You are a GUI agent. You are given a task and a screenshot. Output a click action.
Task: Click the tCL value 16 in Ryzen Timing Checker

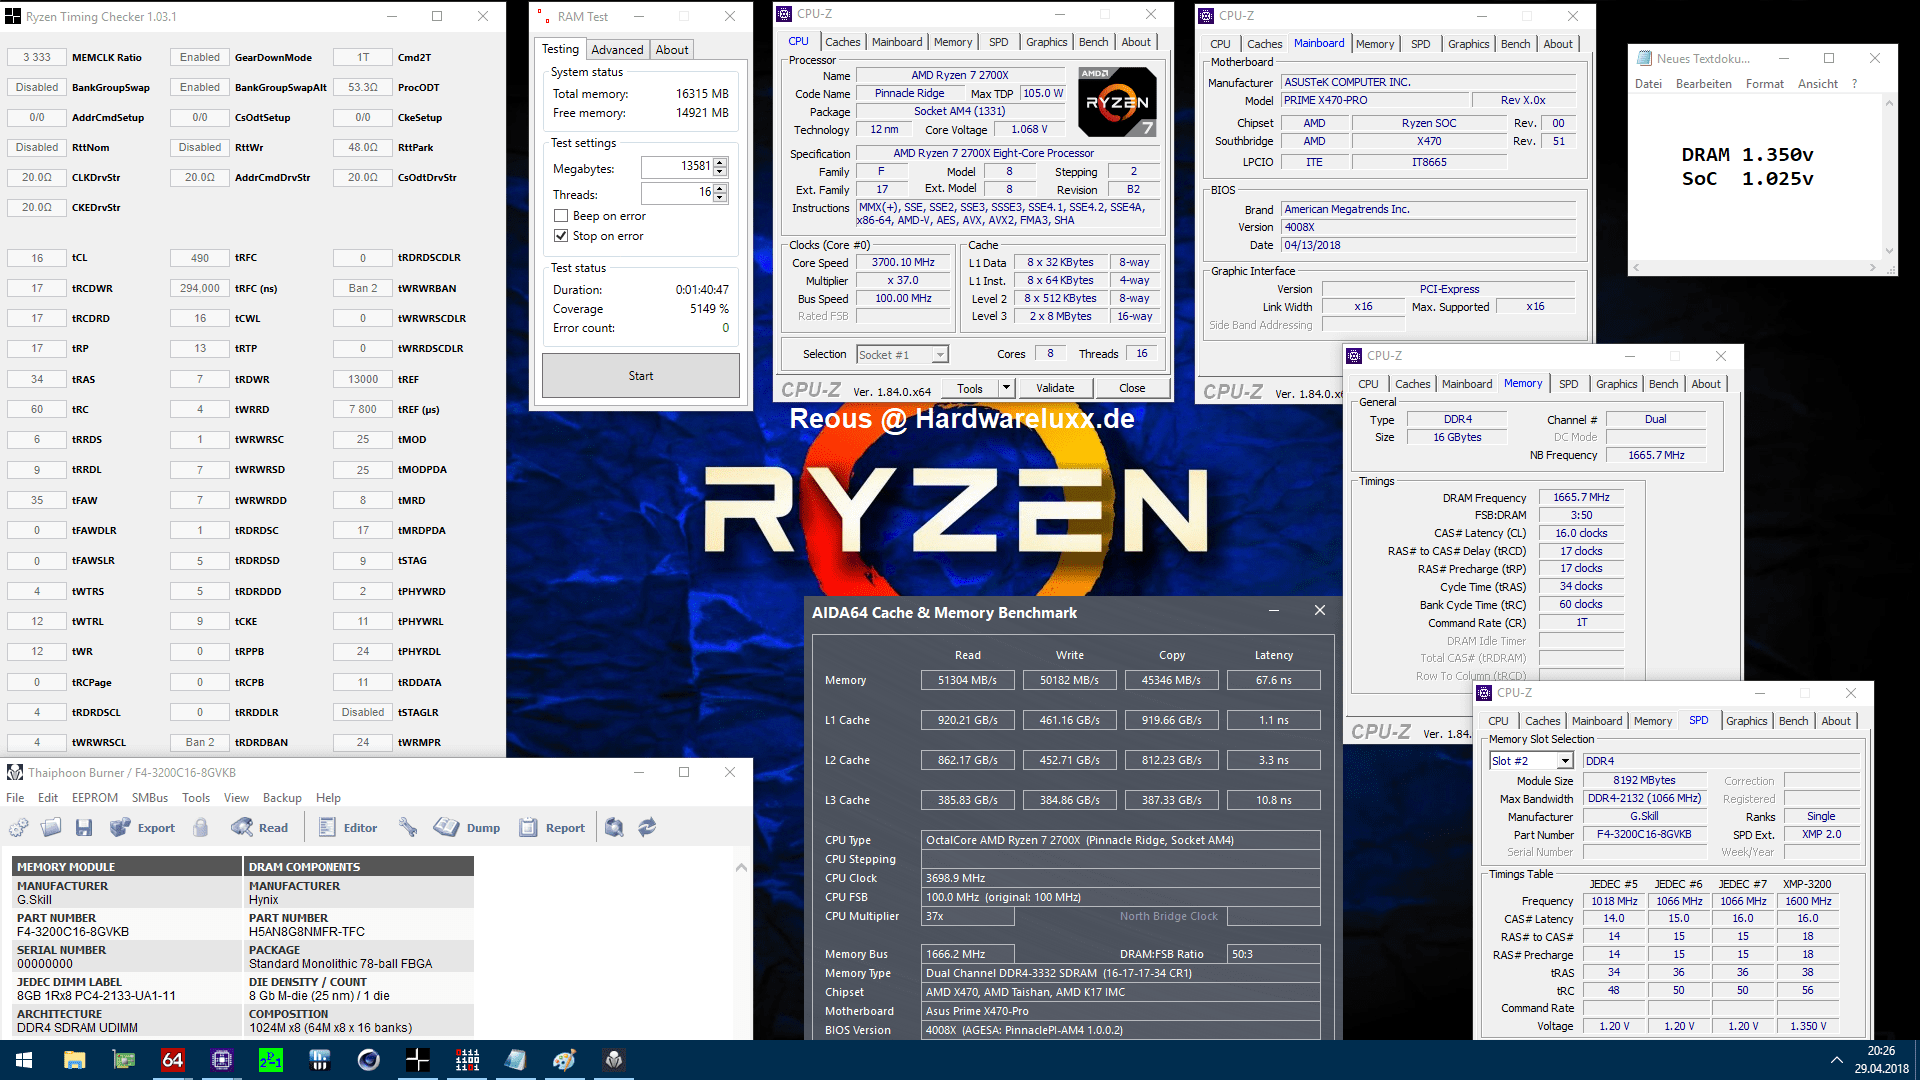click(x=37, y=258)
